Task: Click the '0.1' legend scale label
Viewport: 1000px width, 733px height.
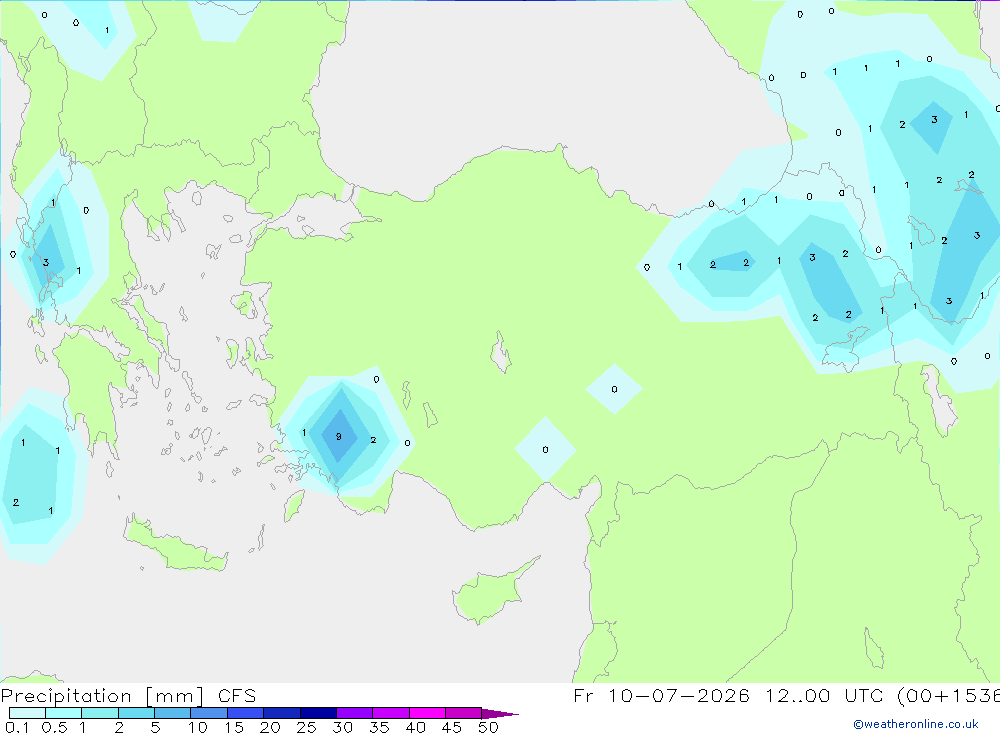Action: point(17,727)
